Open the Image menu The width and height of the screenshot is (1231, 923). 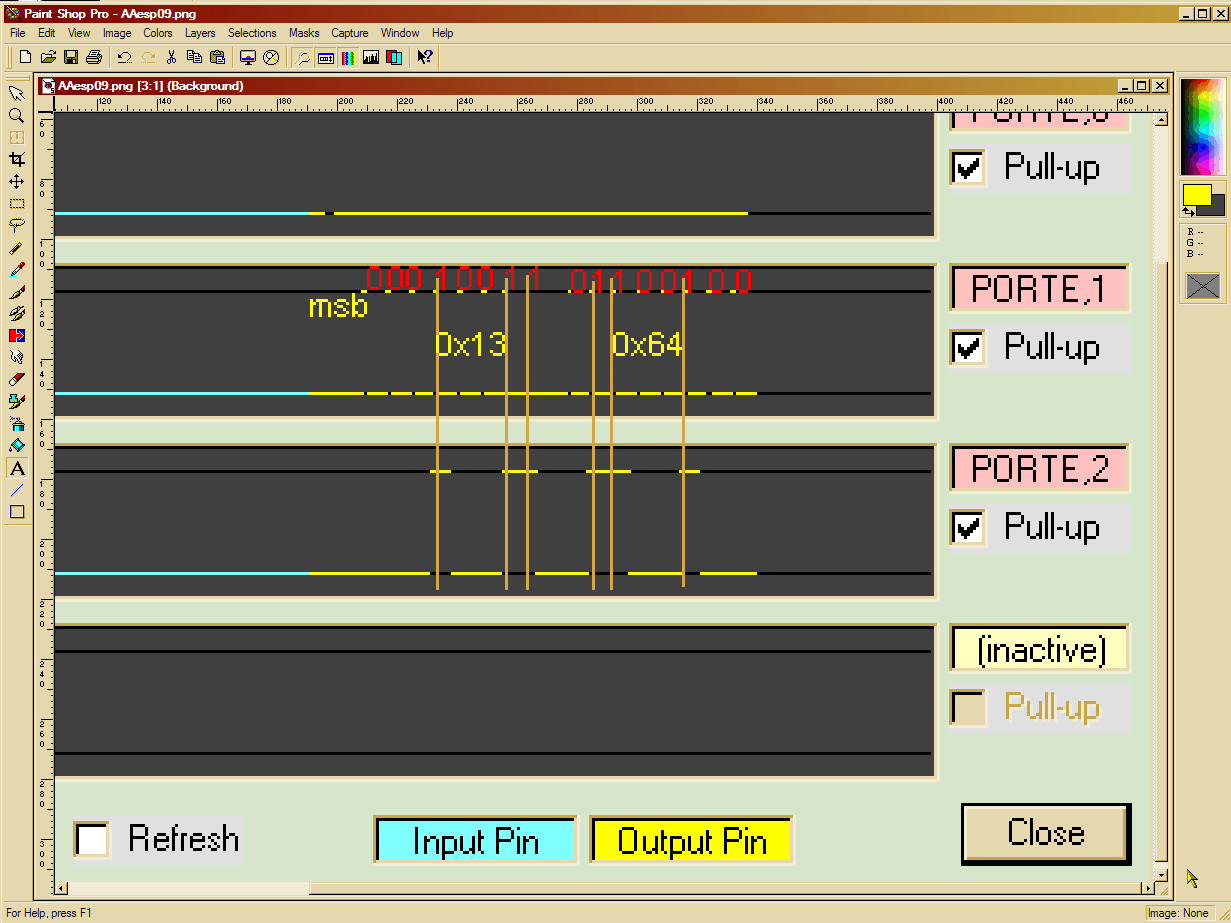coord(117,33)
